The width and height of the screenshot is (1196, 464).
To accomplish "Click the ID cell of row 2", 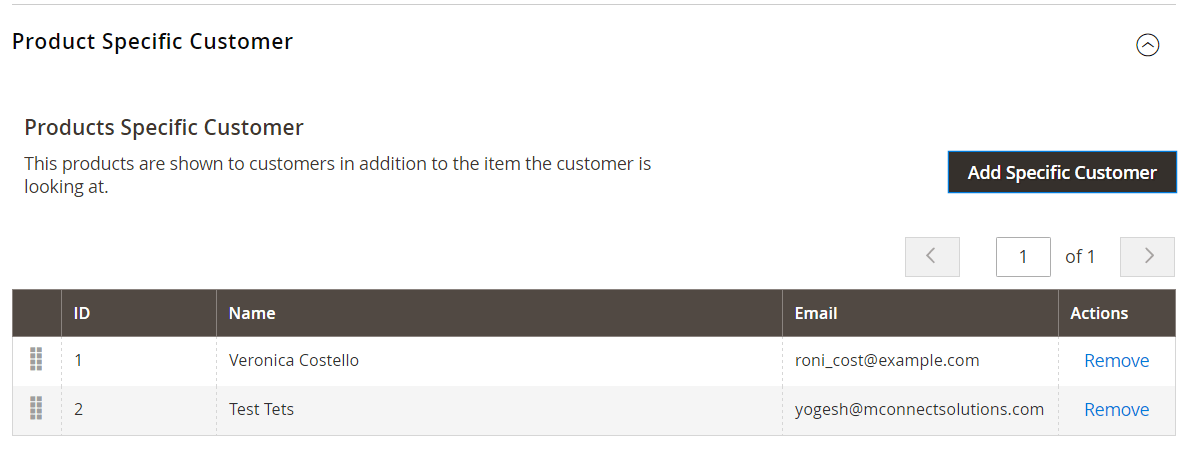I will click(x=79, y=409).
